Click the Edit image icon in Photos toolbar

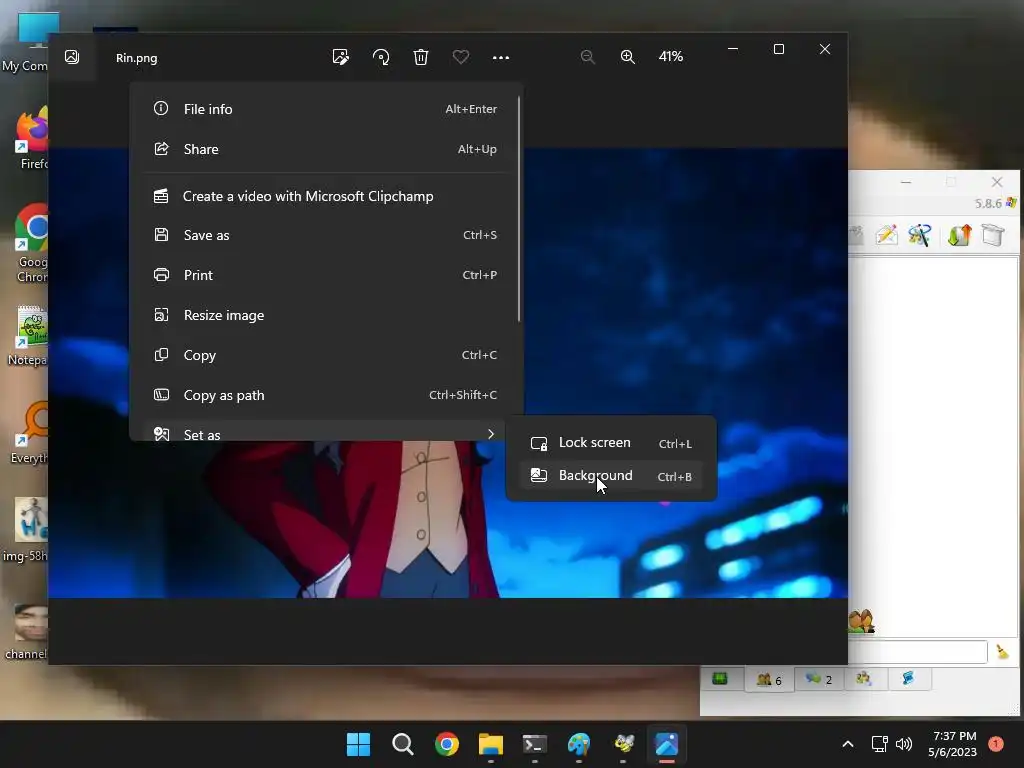(x=340, y=57)
